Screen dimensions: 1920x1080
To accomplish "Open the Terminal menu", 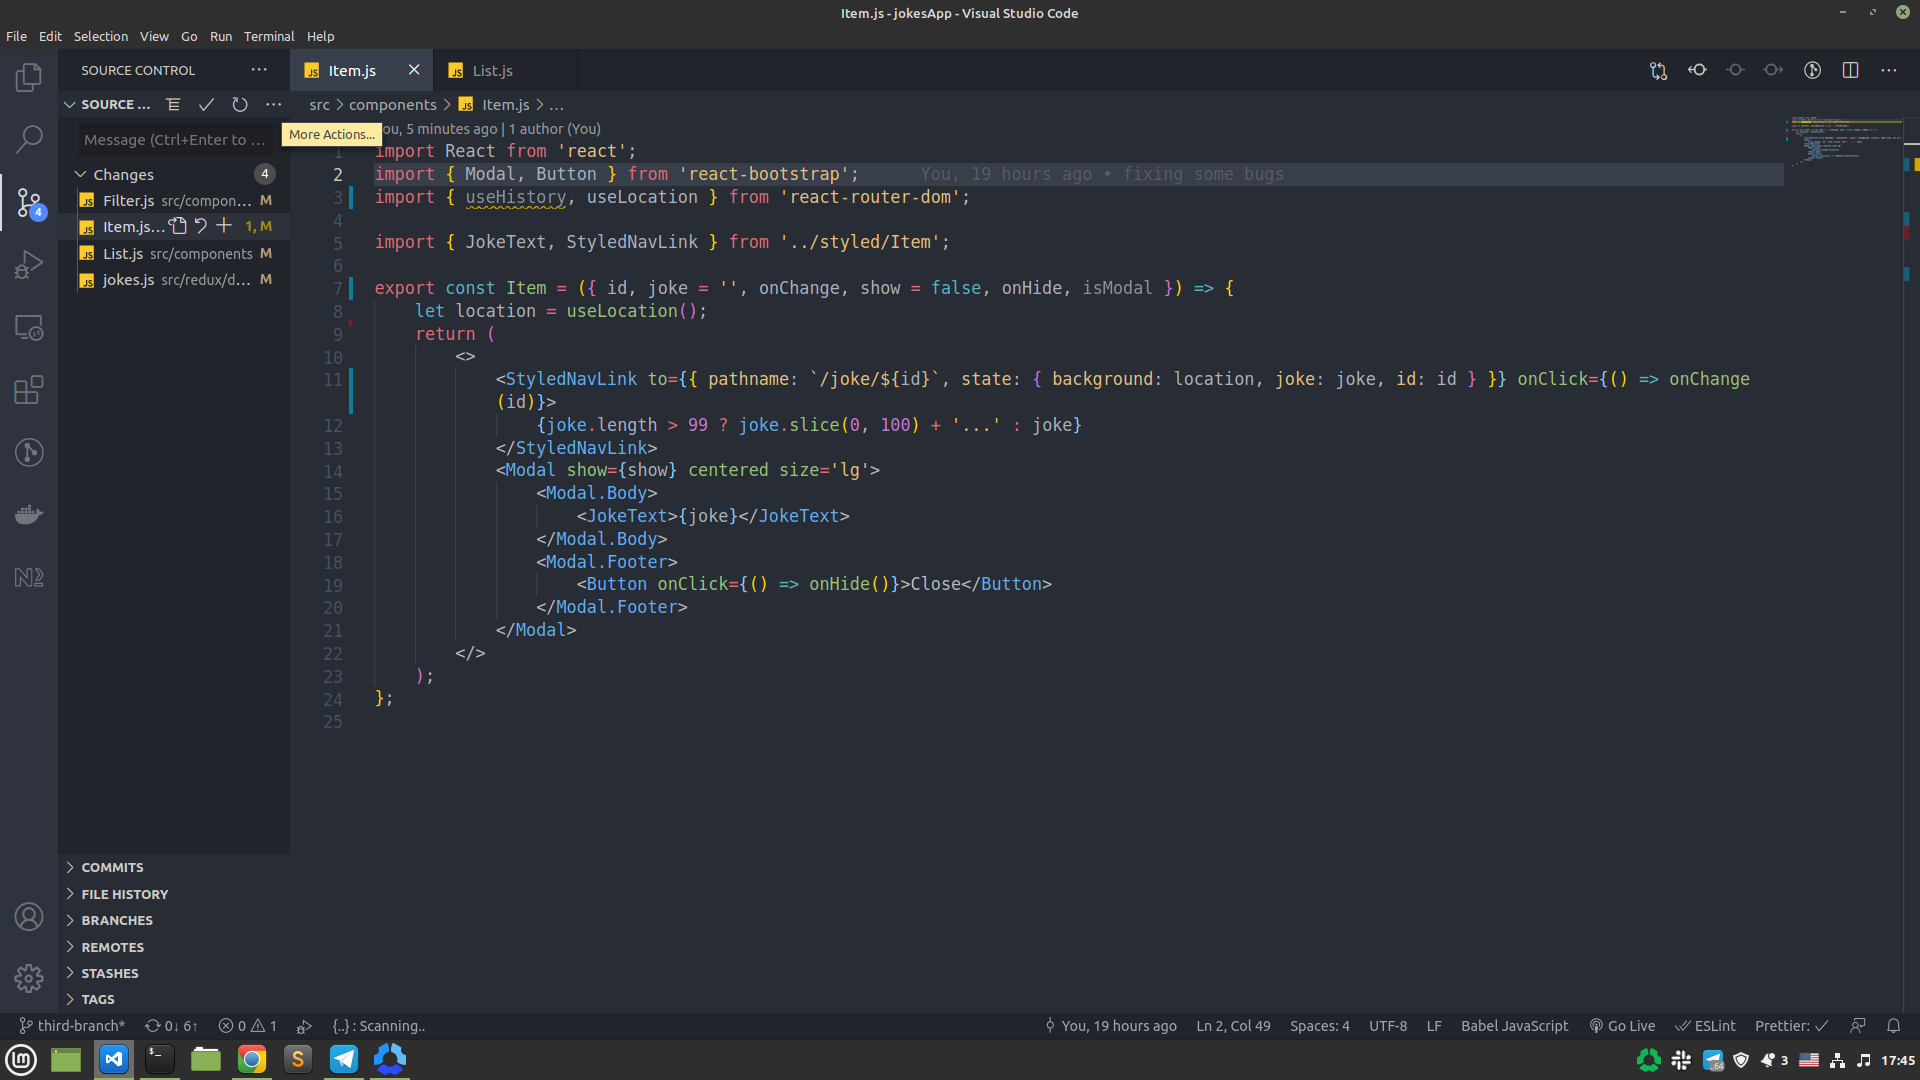I will click(x=268, y=36).
